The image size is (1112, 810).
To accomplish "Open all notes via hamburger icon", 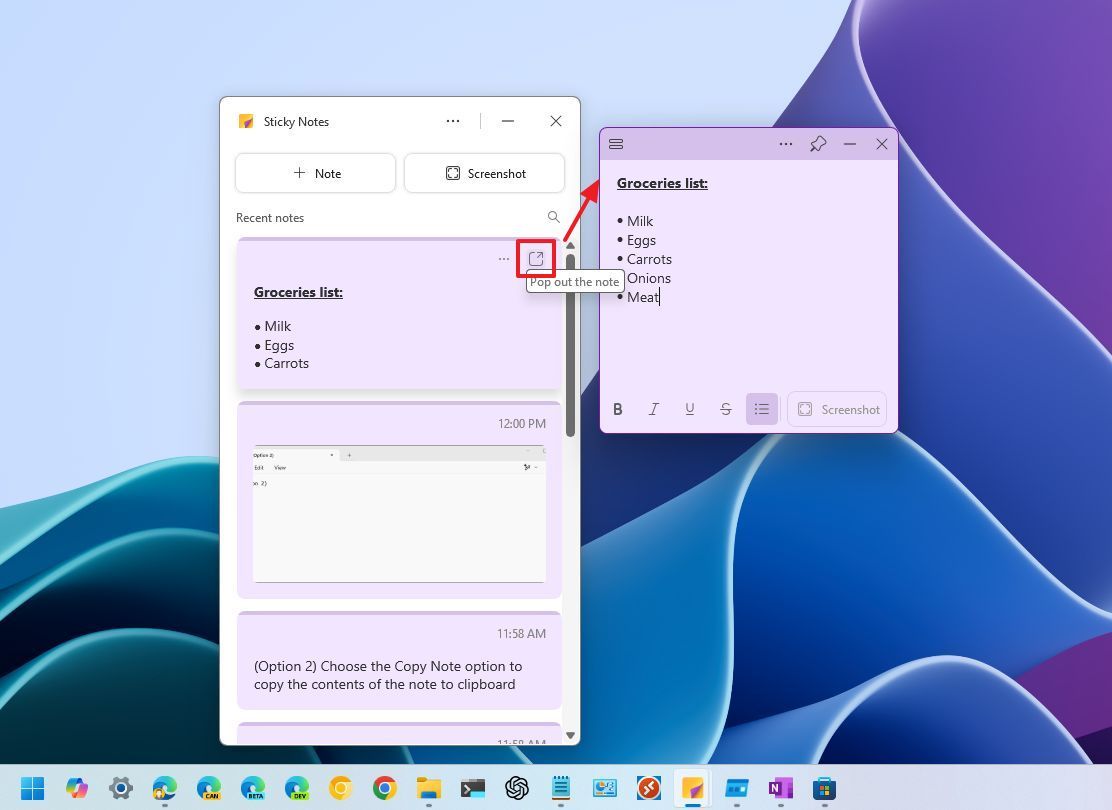I will tap(616, 143).
